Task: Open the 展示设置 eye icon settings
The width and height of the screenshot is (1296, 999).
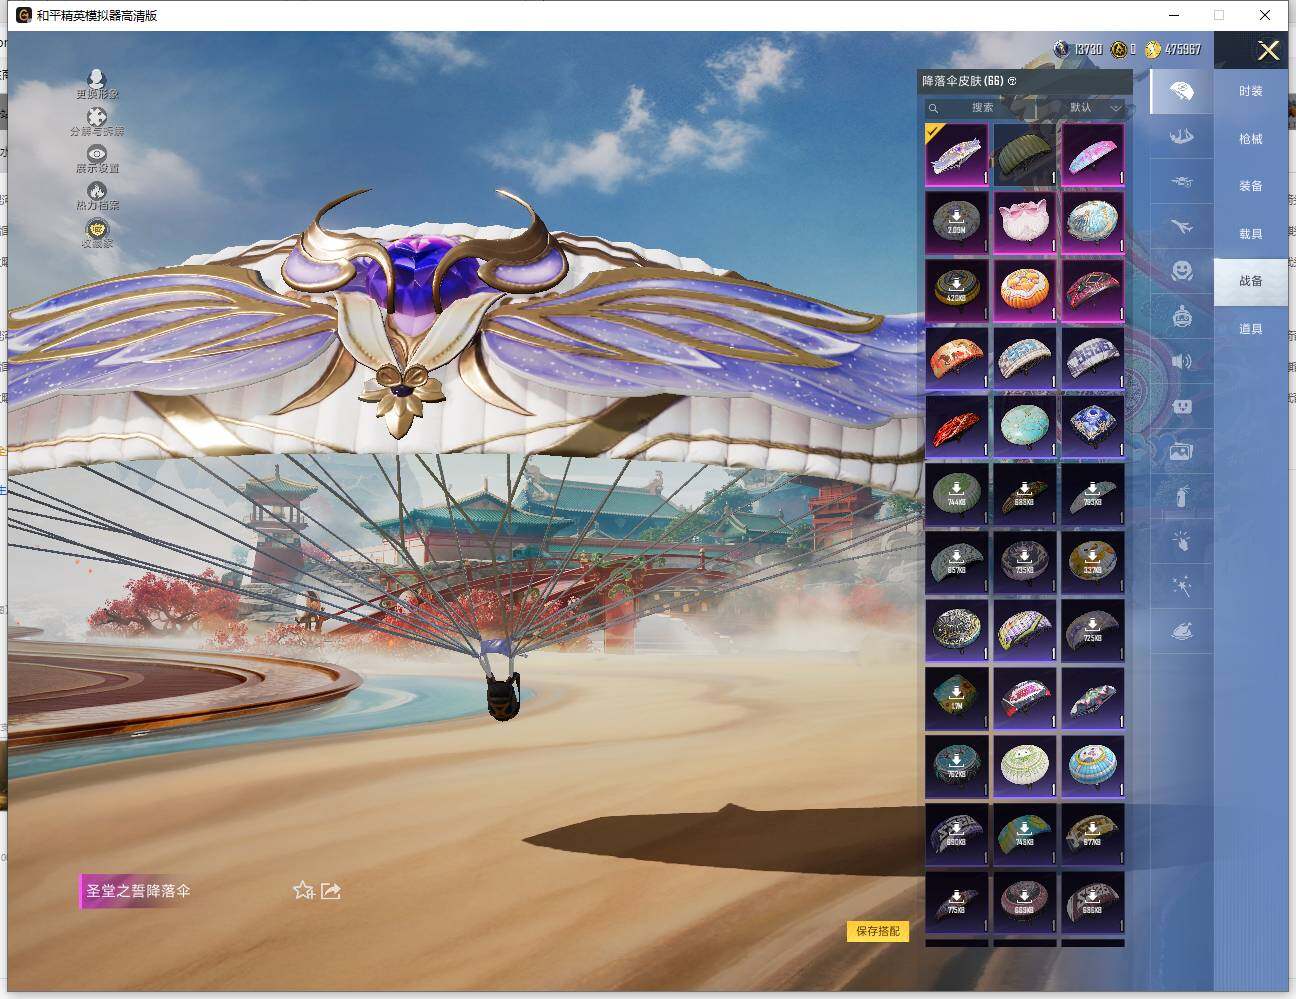Action: pyautogui.click(x=97, y=154)
